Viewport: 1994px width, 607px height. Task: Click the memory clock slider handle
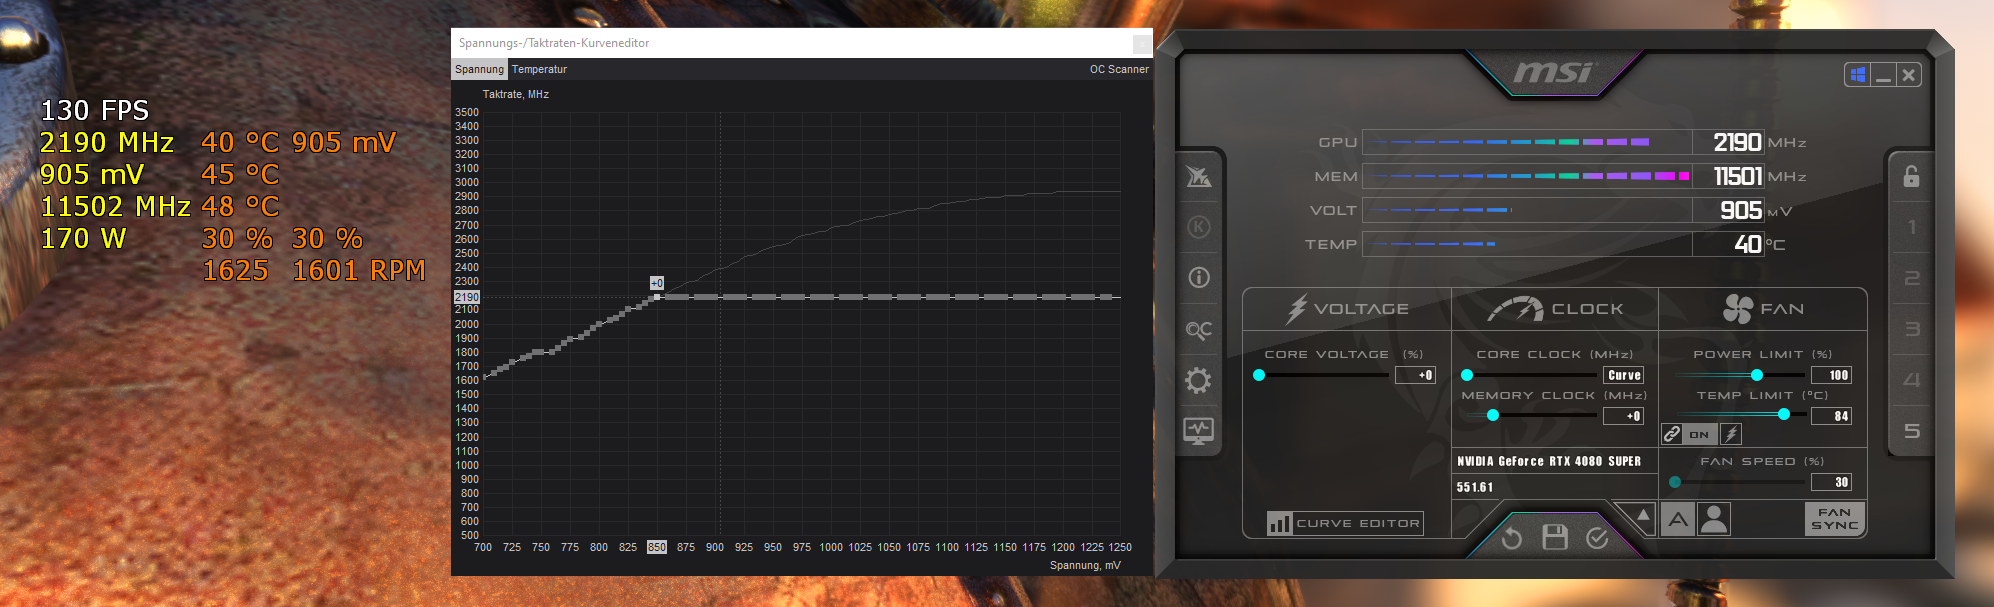coord(1493,416)
